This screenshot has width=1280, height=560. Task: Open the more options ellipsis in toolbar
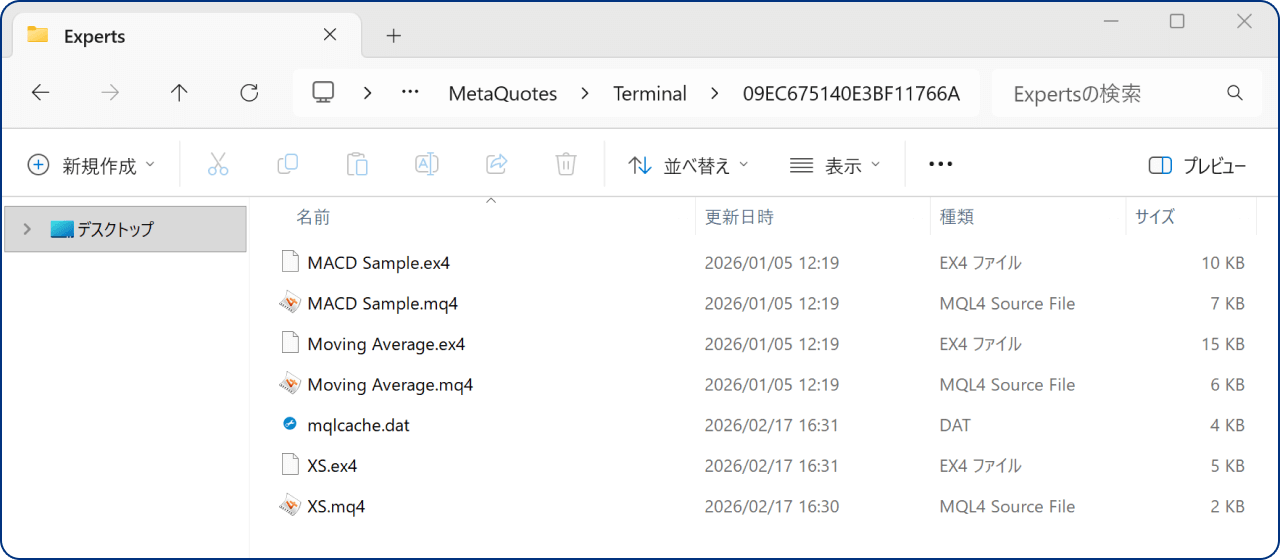941,165
